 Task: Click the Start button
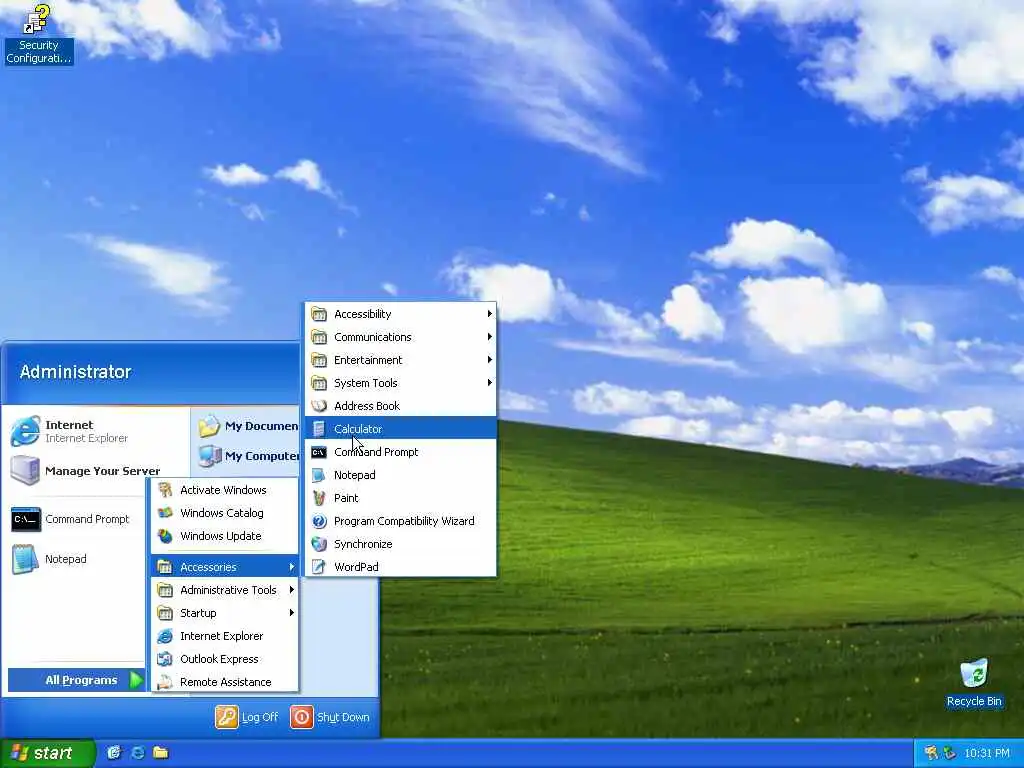click(x=48, y=753)
